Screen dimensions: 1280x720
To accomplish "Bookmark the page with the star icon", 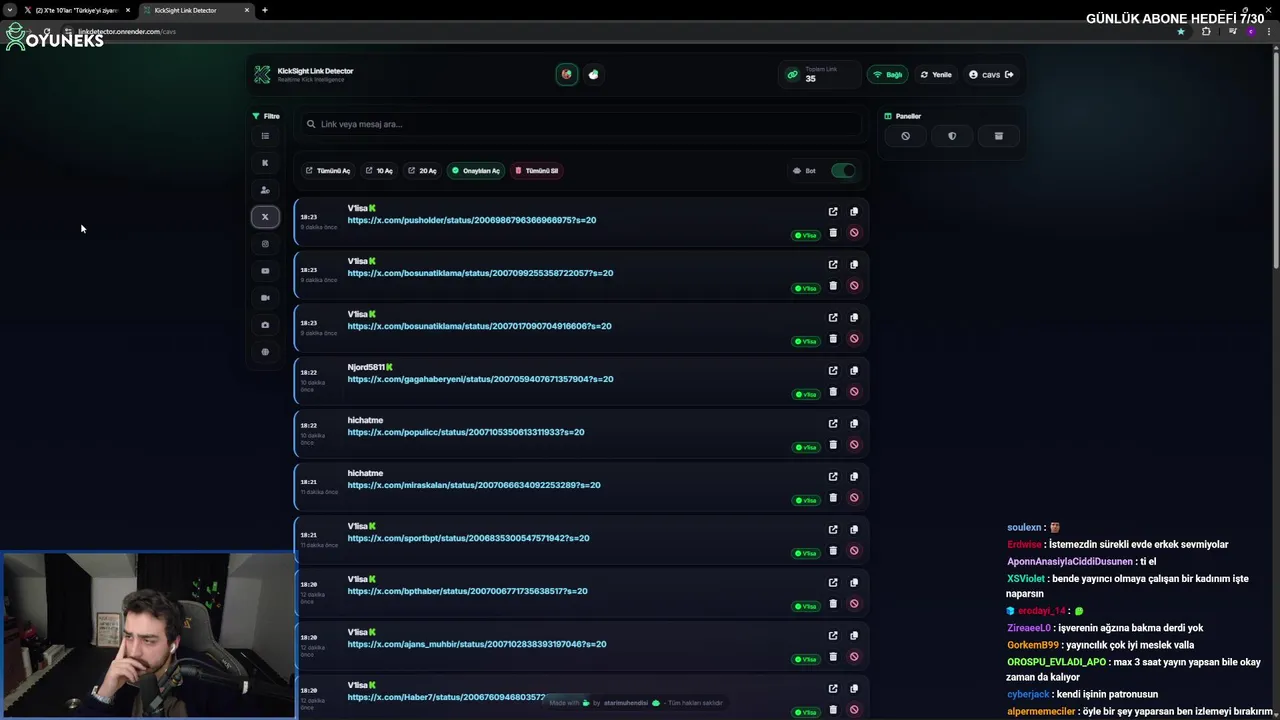I will click(1181, 31).
